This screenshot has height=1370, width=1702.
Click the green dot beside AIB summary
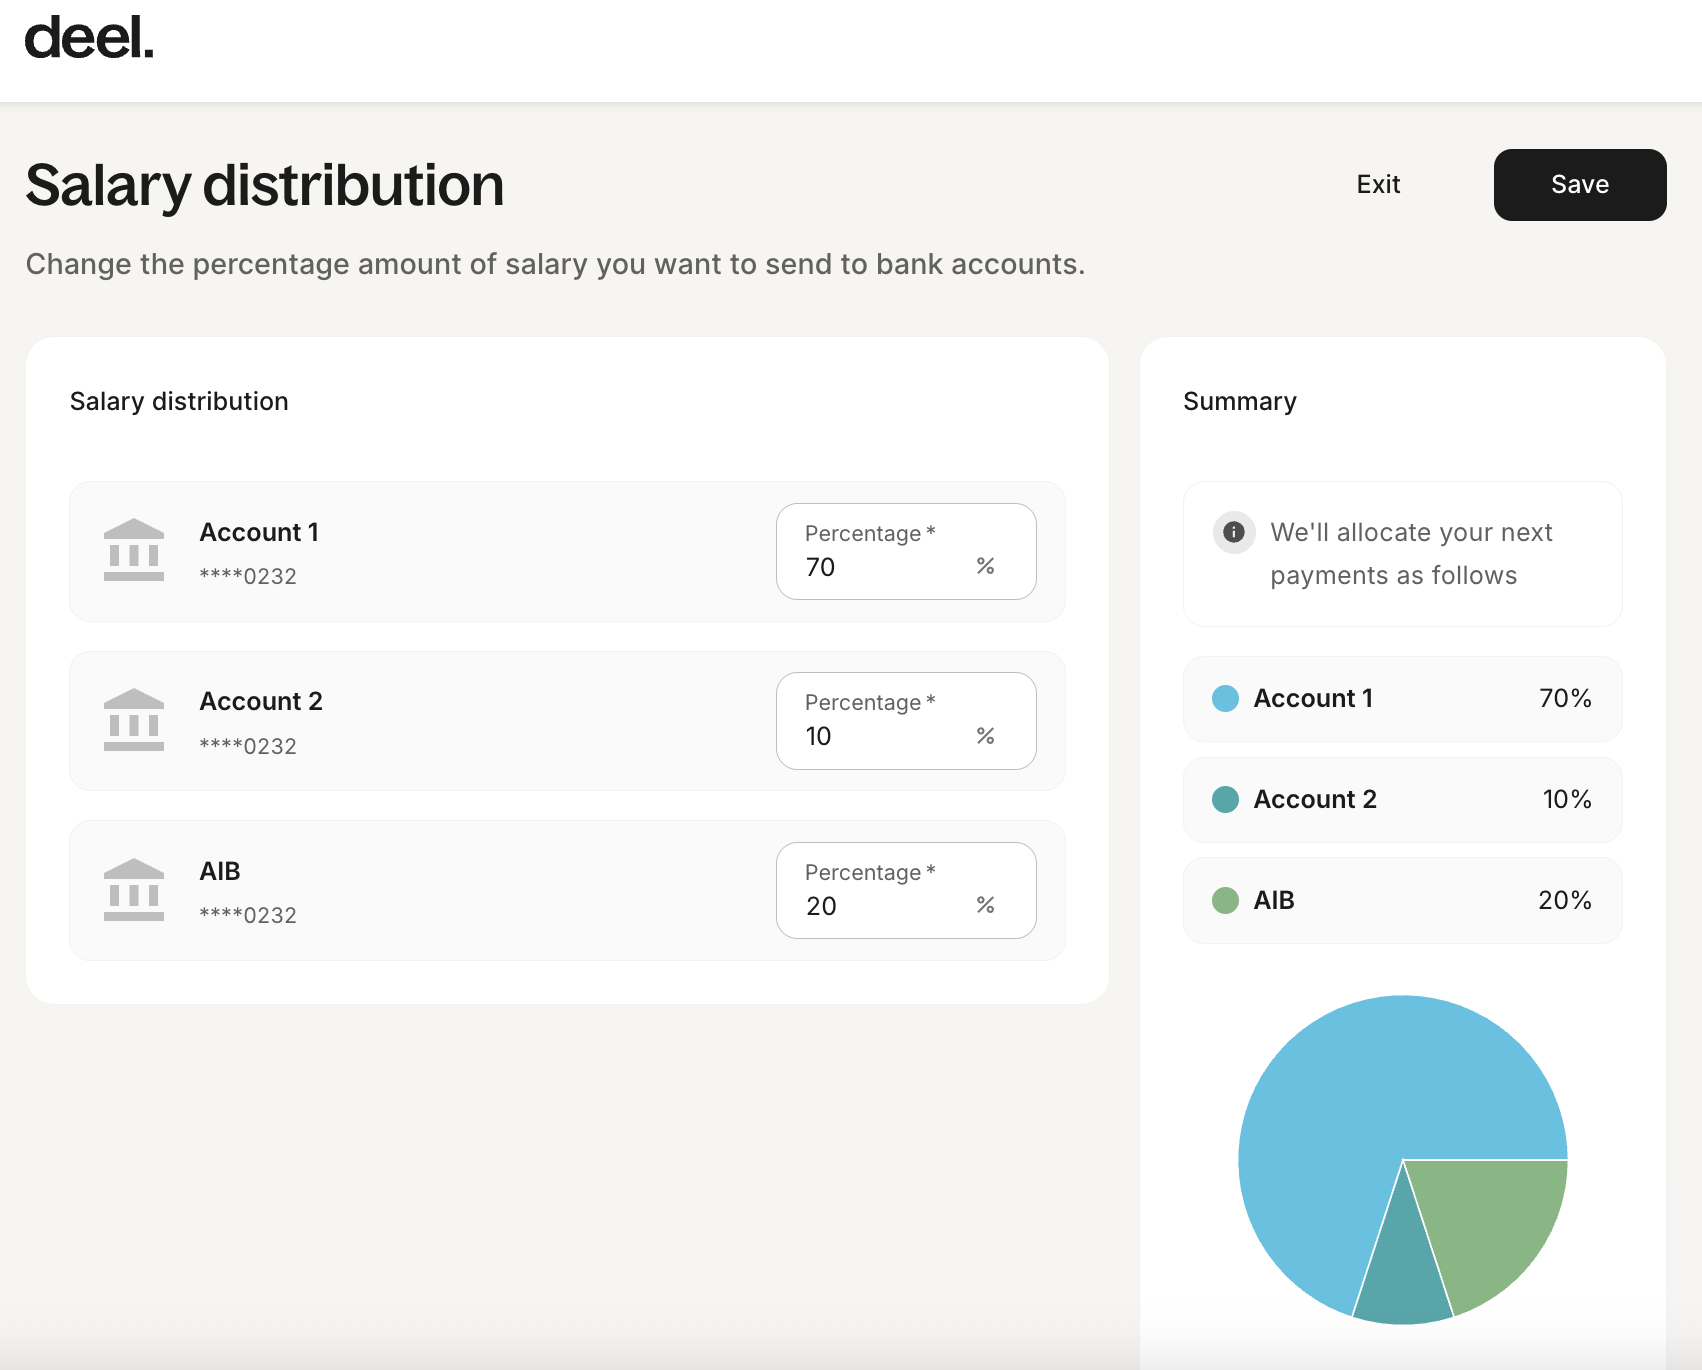pos(1225,901)
